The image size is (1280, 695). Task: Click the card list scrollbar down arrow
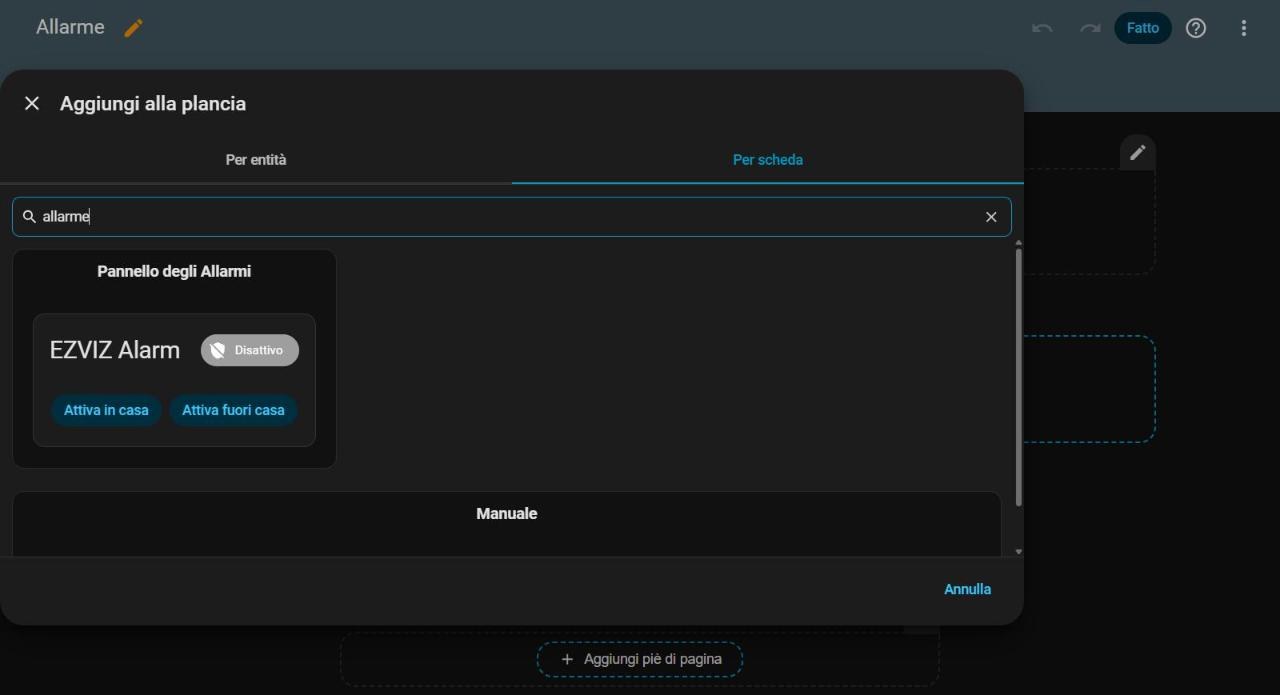[1019, 551]
